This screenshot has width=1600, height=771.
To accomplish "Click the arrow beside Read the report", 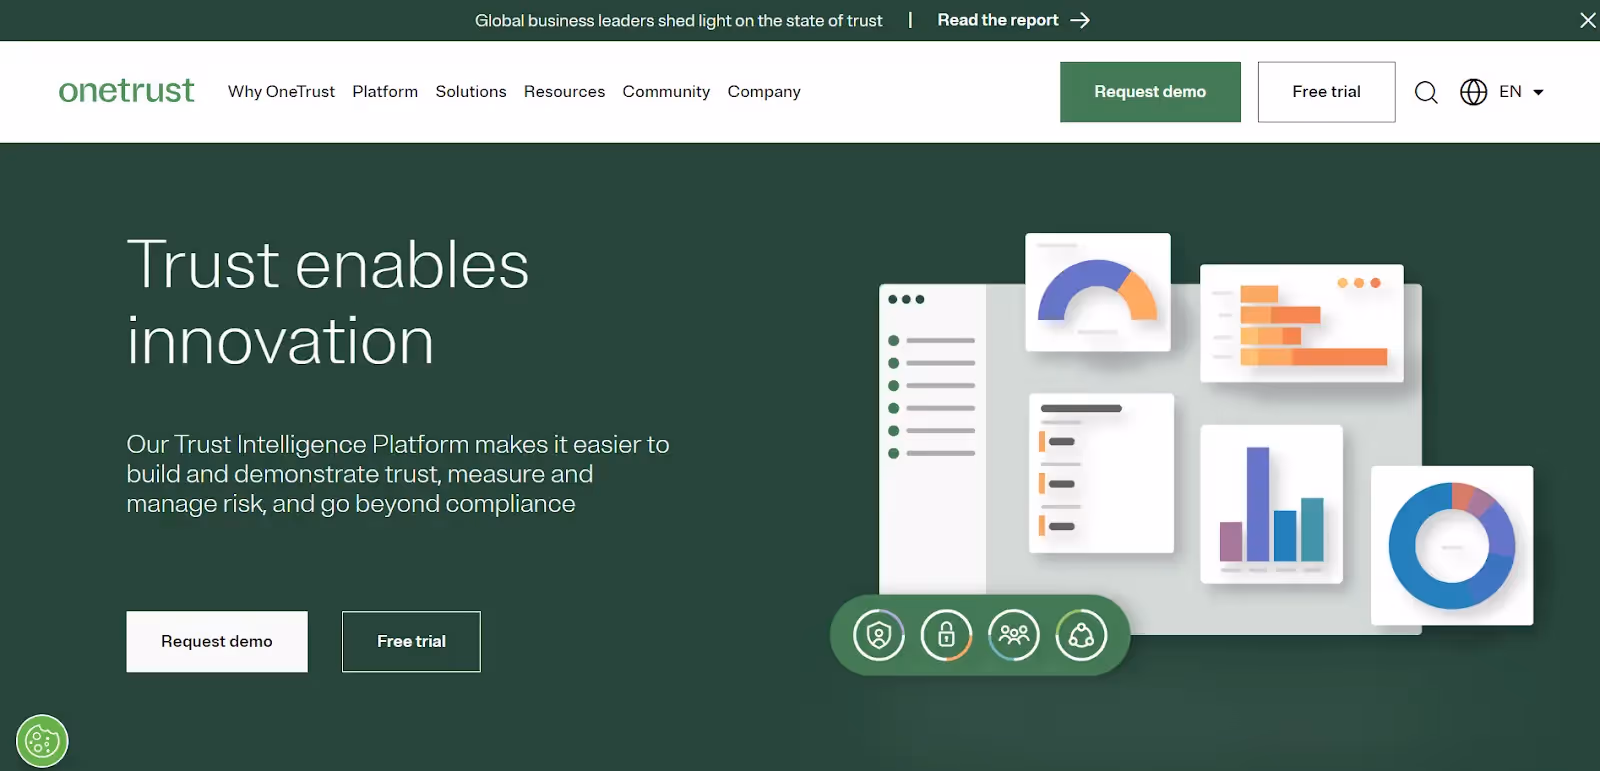I will click(x=1080, y=20).
